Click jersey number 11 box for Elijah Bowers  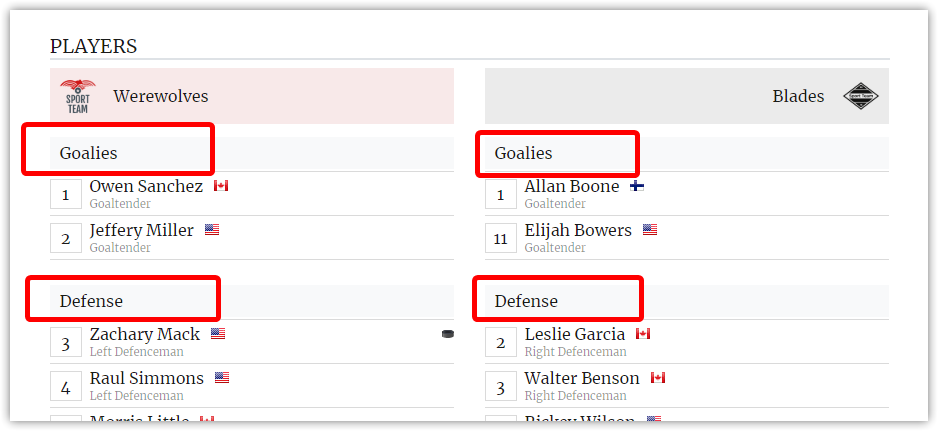501,238
